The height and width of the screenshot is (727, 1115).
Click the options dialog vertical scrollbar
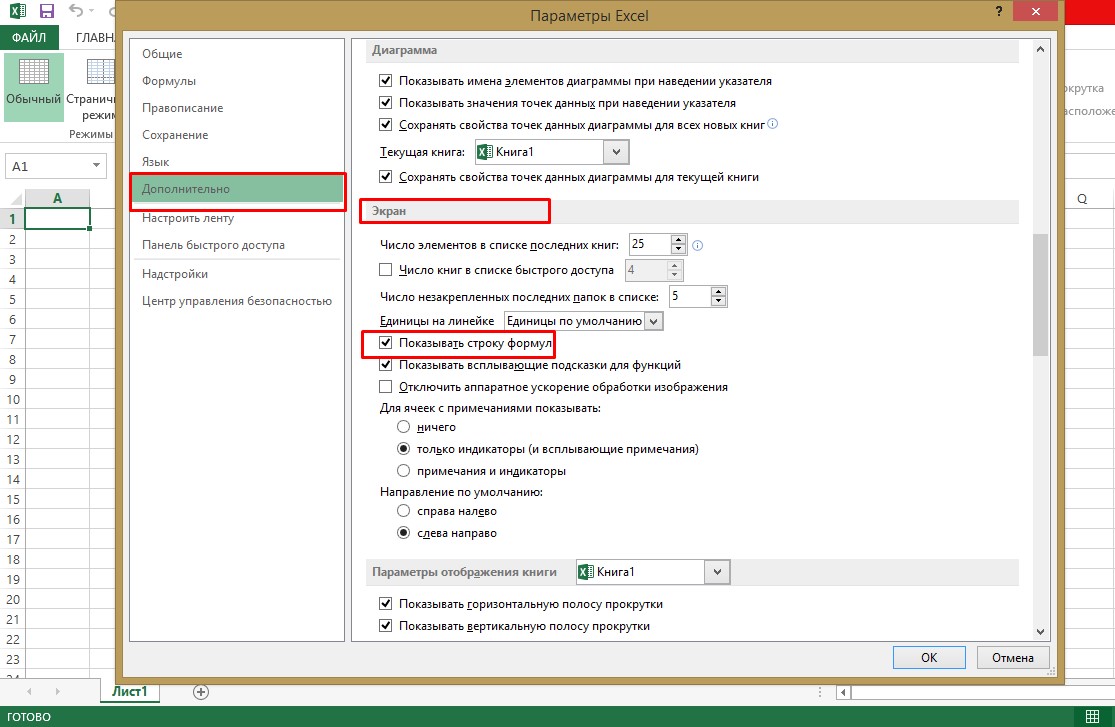1040,300
